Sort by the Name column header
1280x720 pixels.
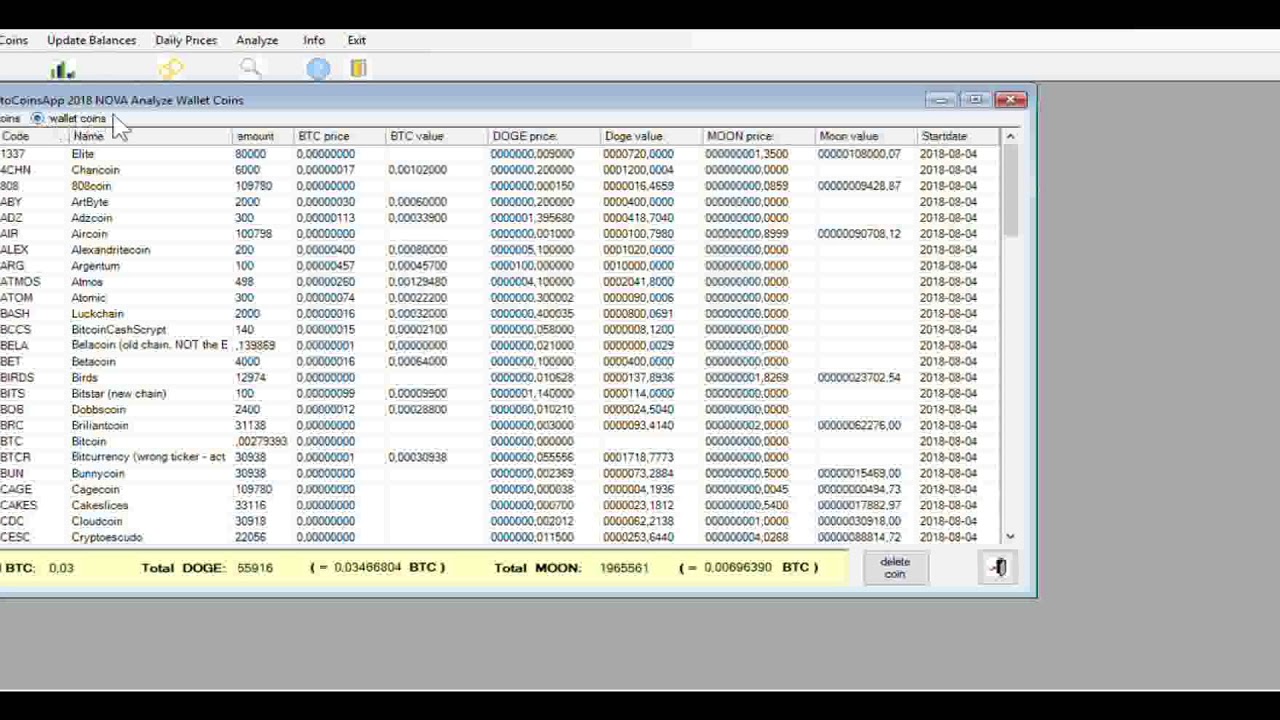point(151,136)
